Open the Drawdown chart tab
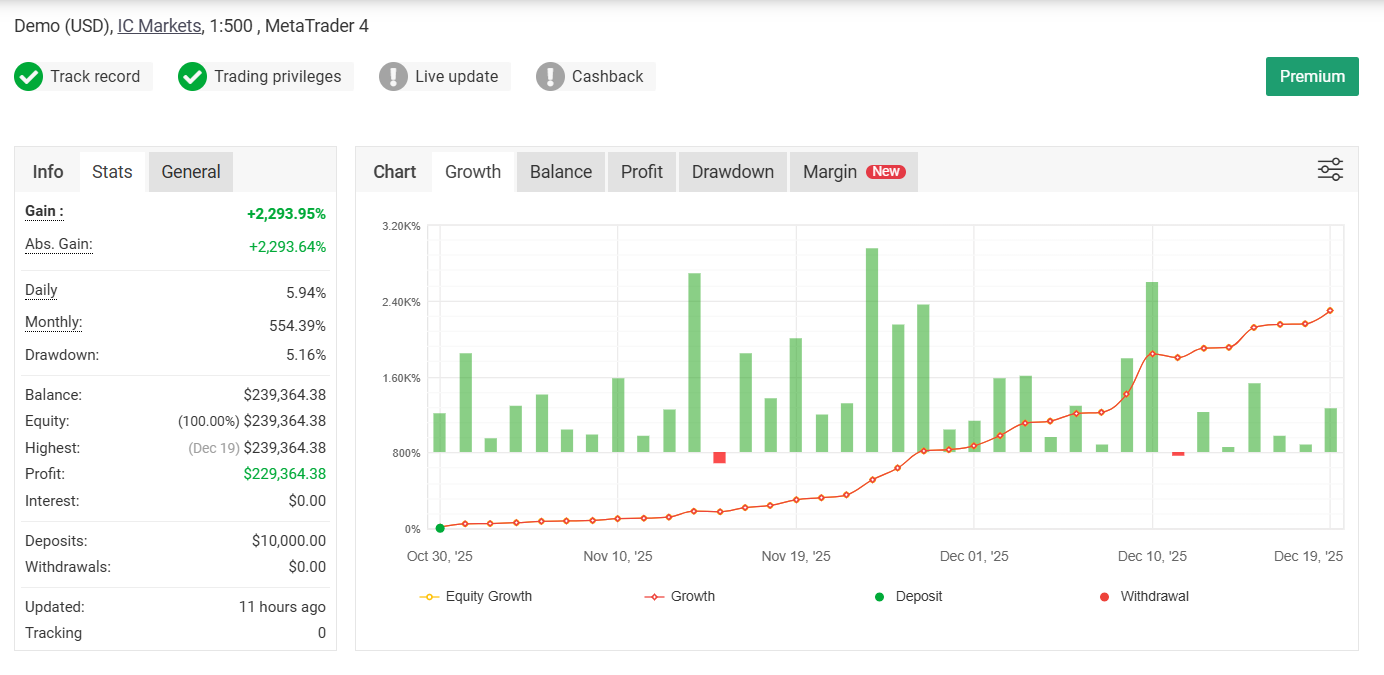Viewport: 1384px width, 675px height. (733, 172)
